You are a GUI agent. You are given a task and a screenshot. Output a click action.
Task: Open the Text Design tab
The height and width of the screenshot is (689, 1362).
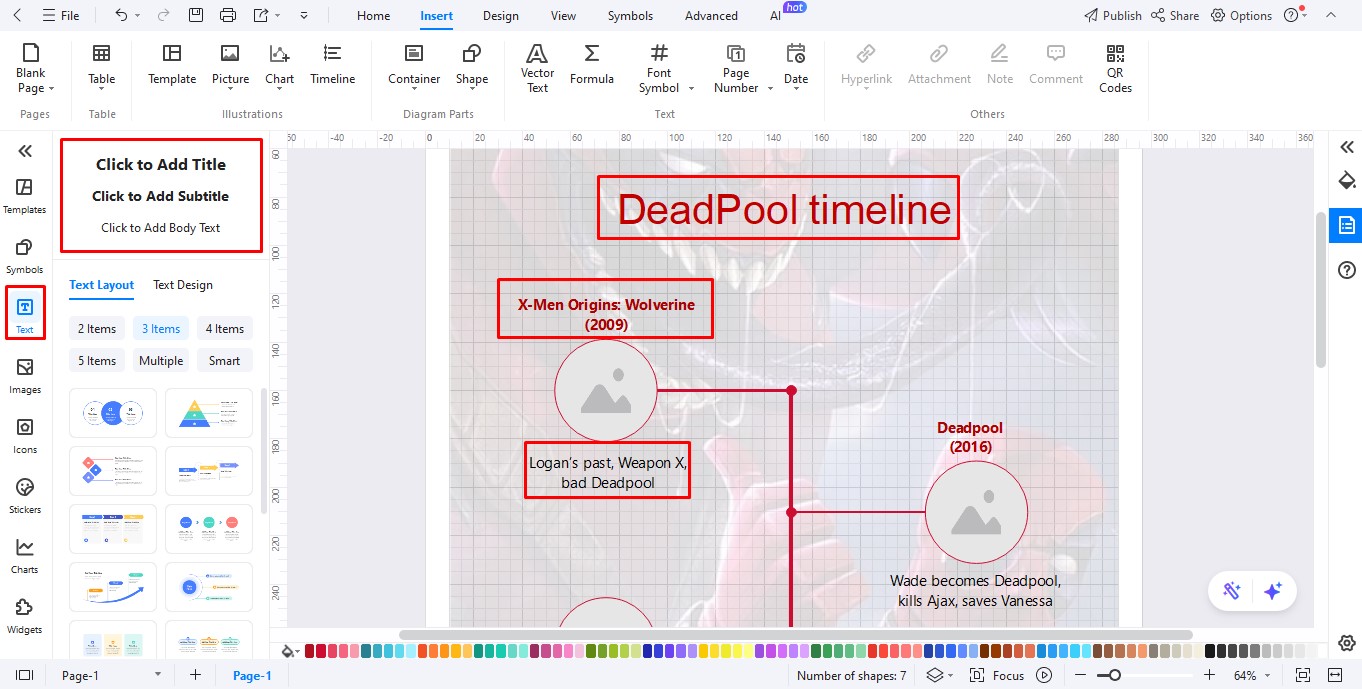(183, 285)
